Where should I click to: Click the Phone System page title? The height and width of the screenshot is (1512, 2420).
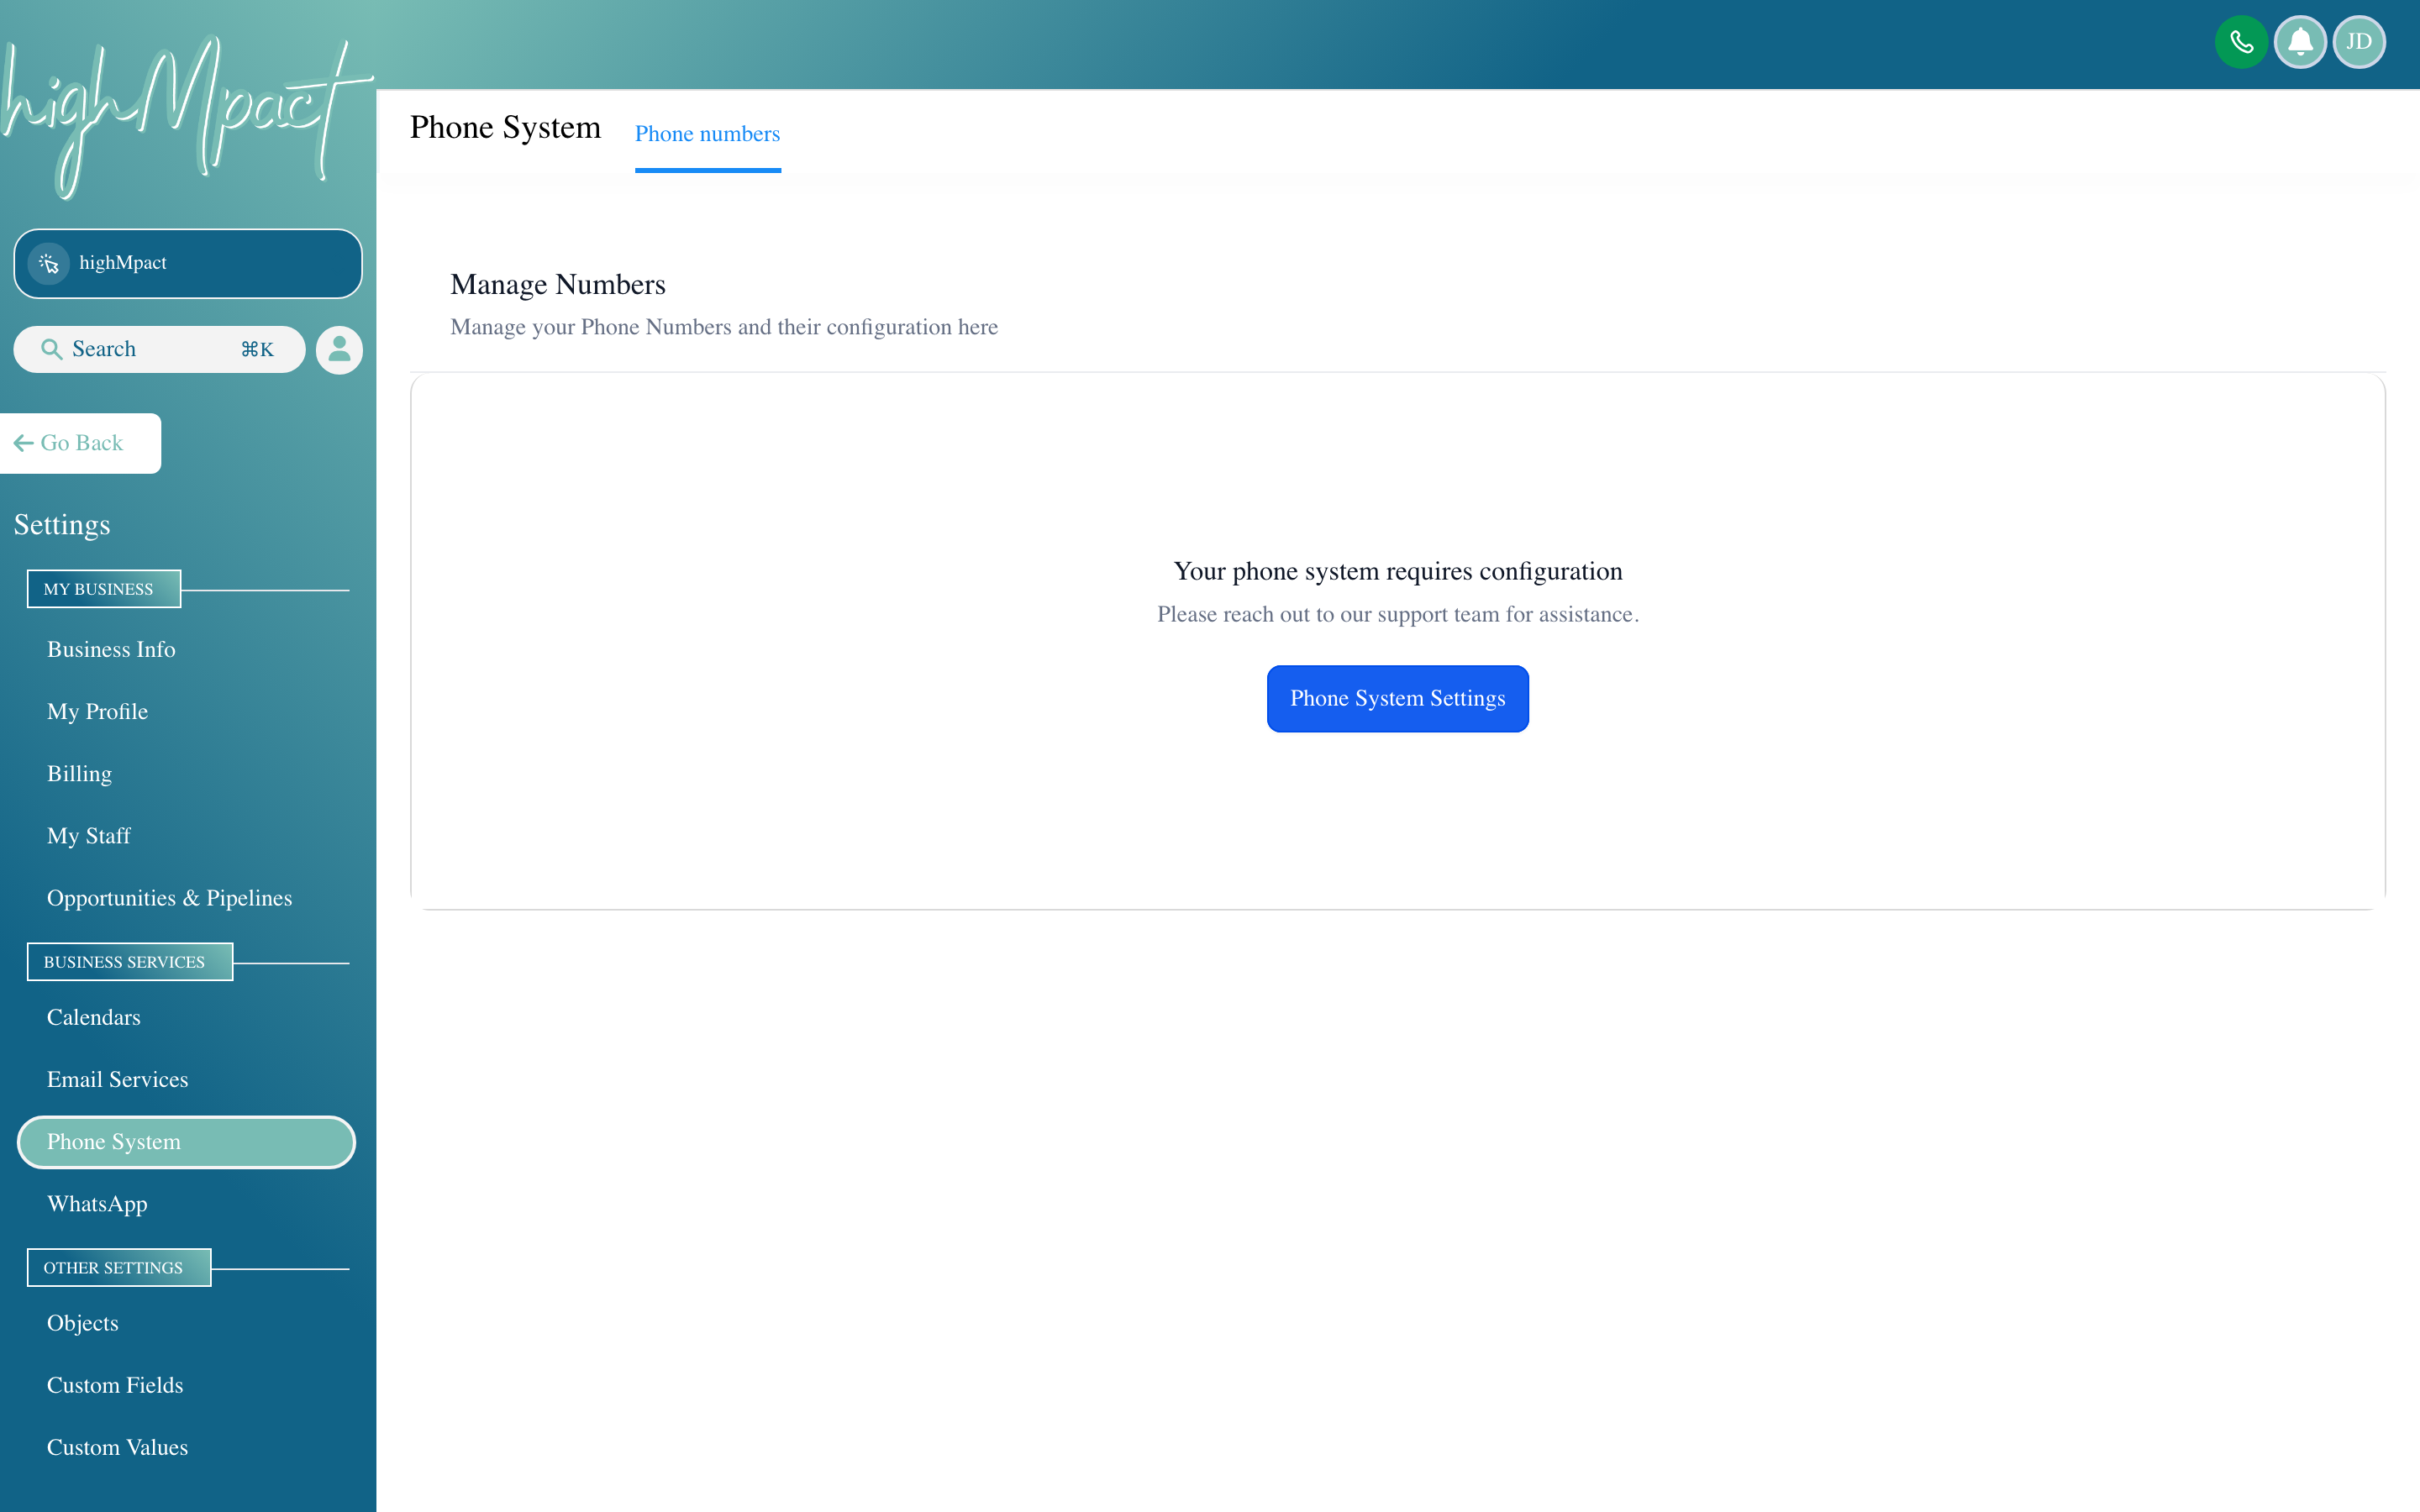[505, 128]
